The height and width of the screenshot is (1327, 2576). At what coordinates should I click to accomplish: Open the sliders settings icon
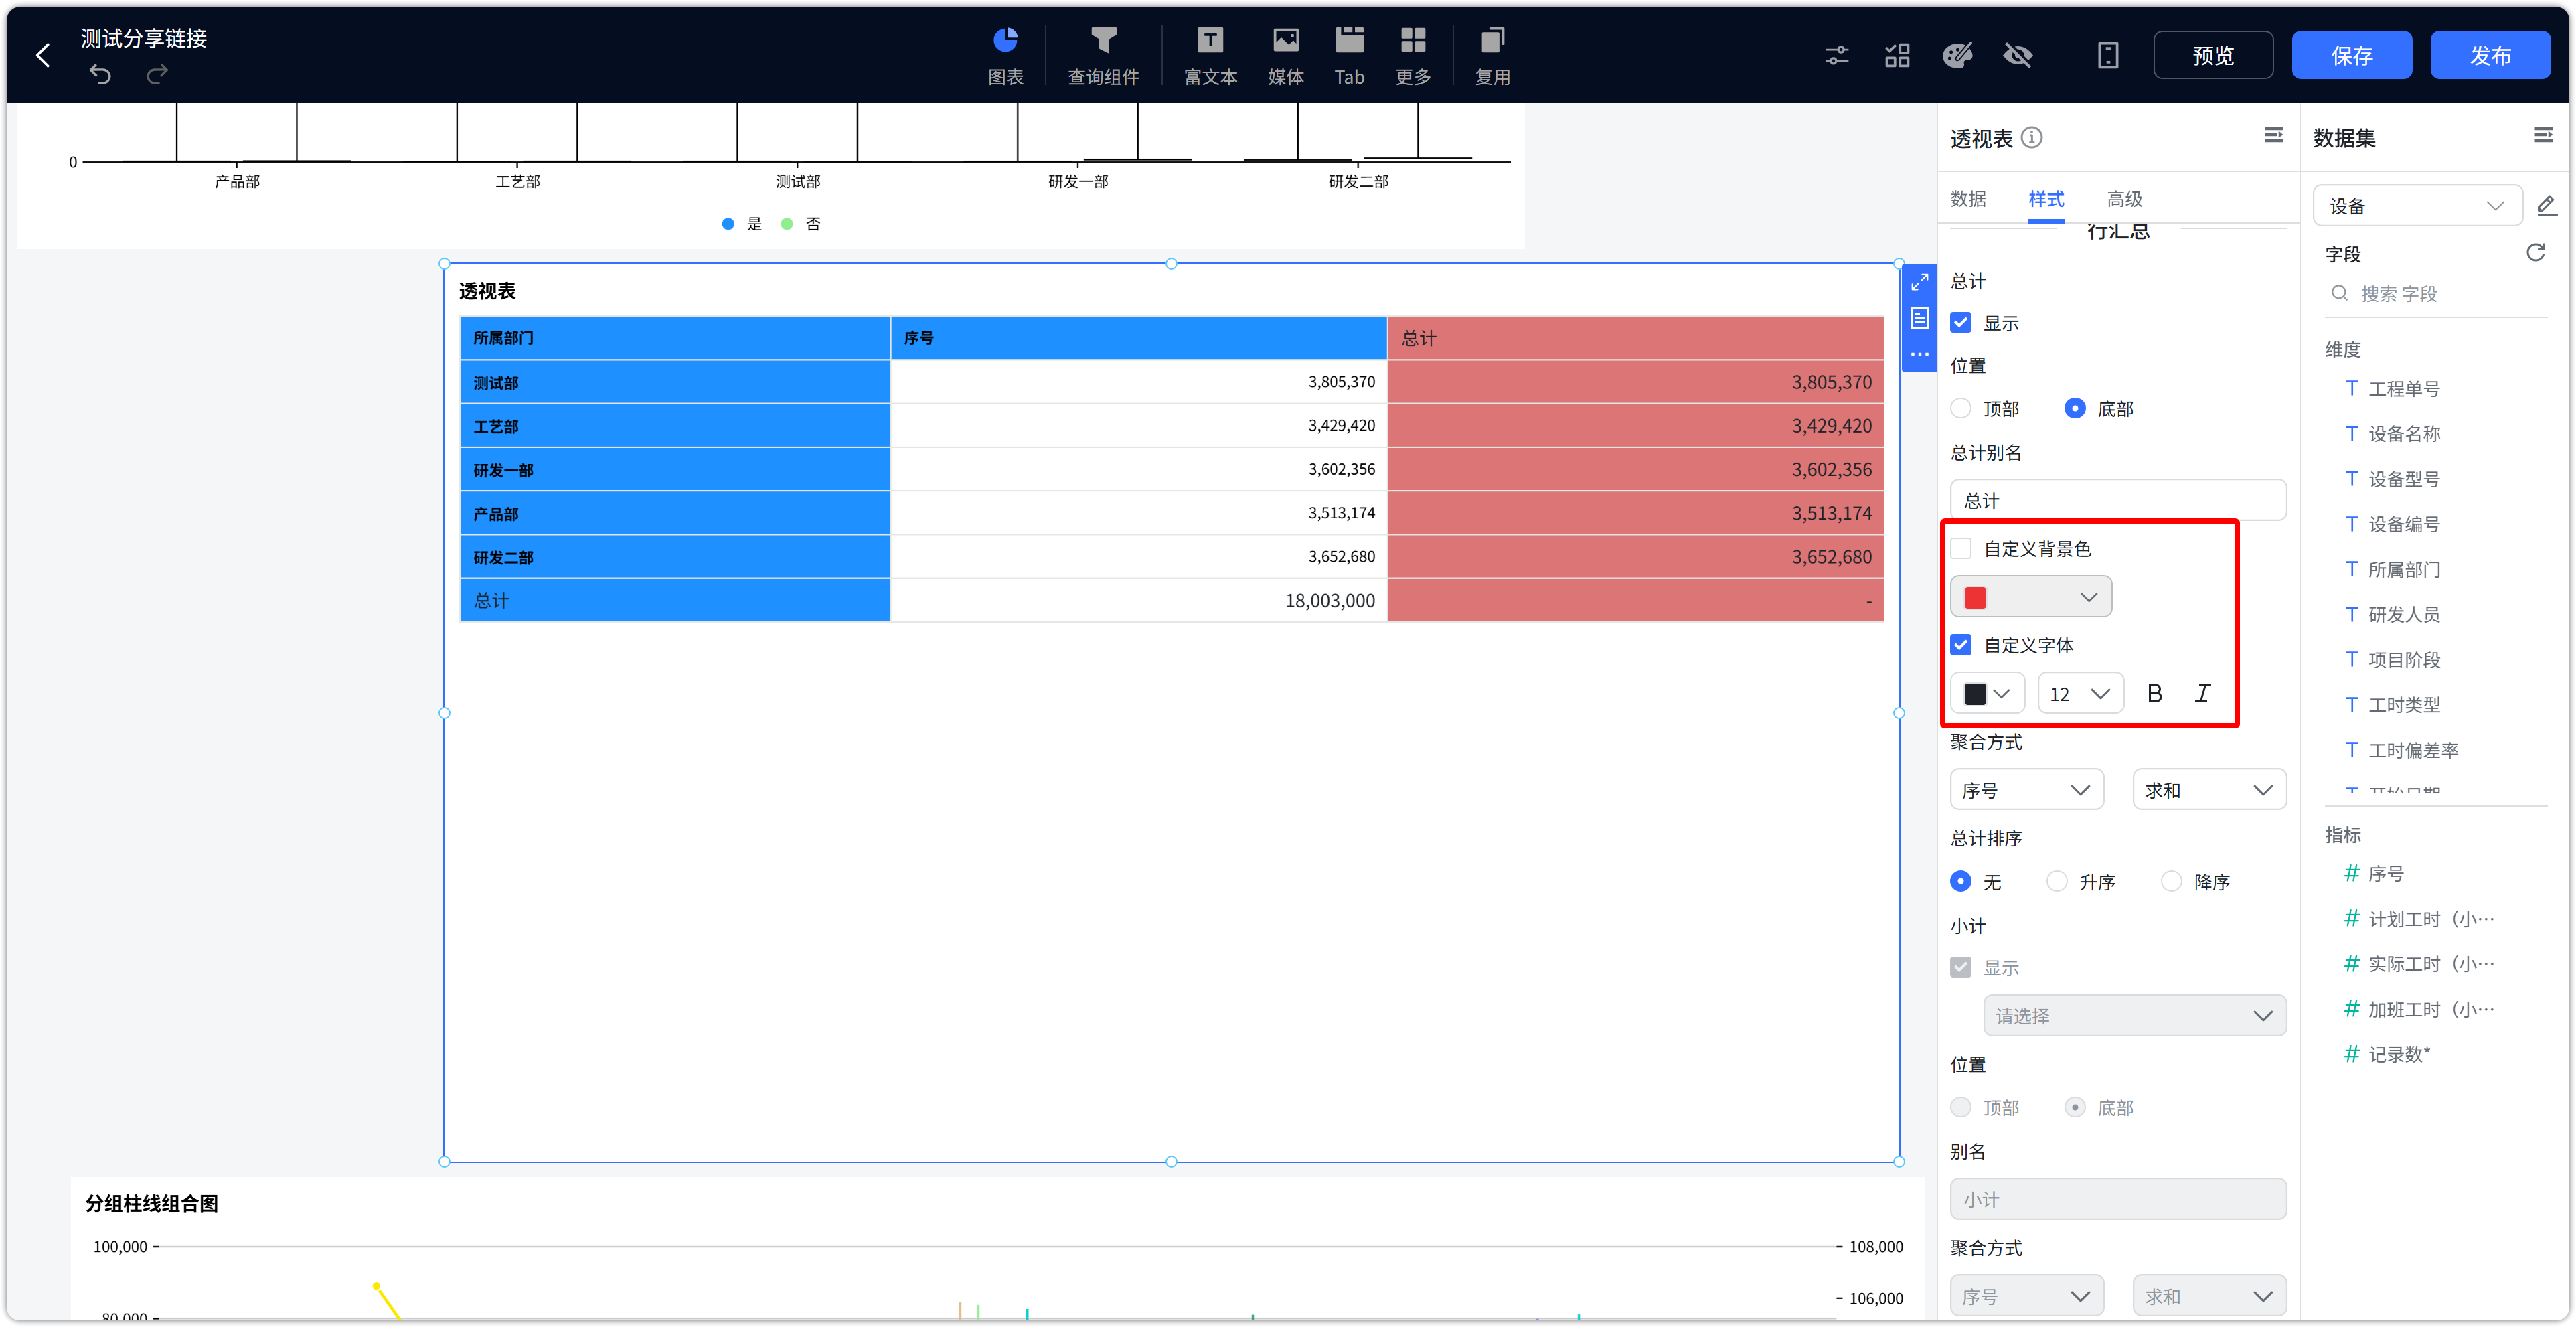point(1837,55)
